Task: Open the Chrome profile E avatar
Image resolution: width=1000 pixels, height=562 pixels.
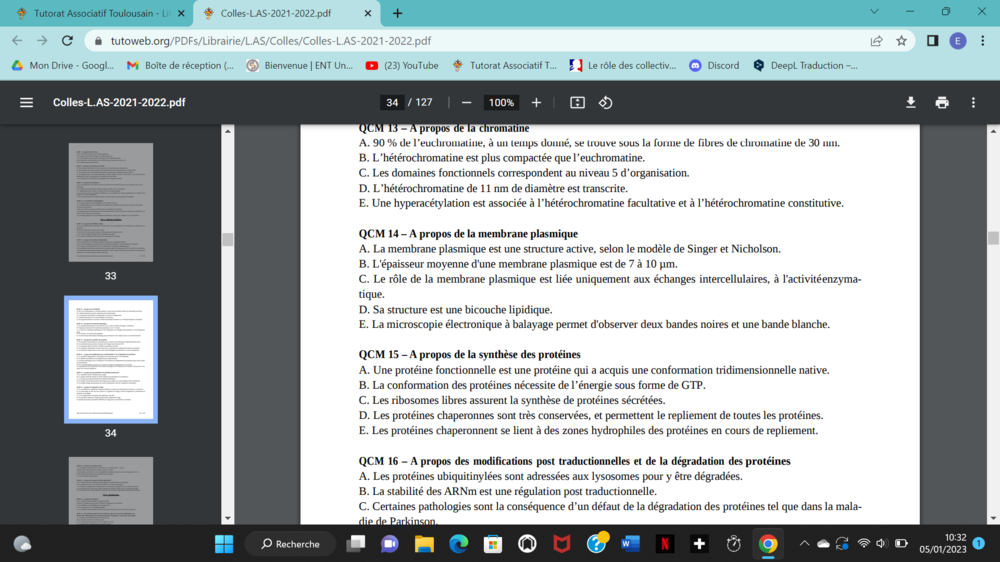Action: coord(957,41)
